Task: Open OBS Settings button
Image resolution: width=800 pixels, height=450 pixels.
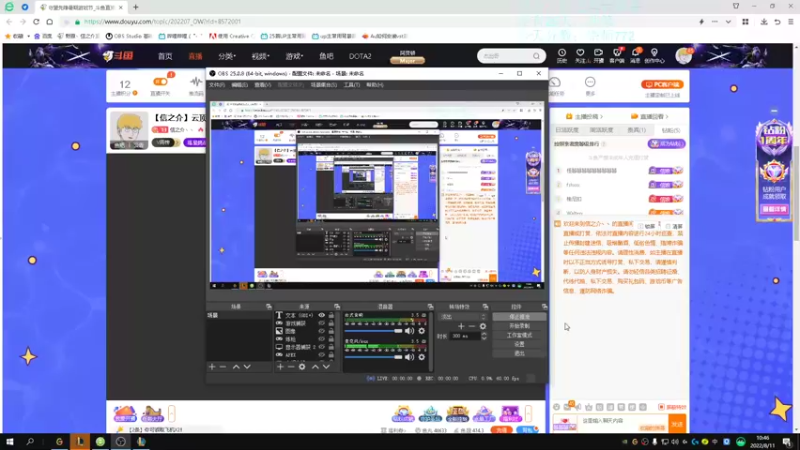Action: [519, 344]
